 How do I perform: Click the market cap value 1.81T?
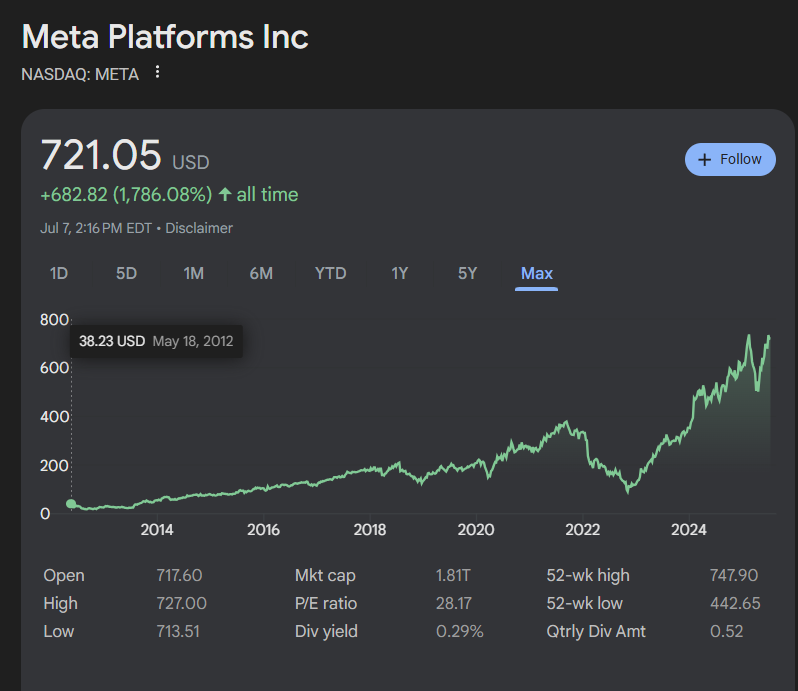click(x=453, y=575)
